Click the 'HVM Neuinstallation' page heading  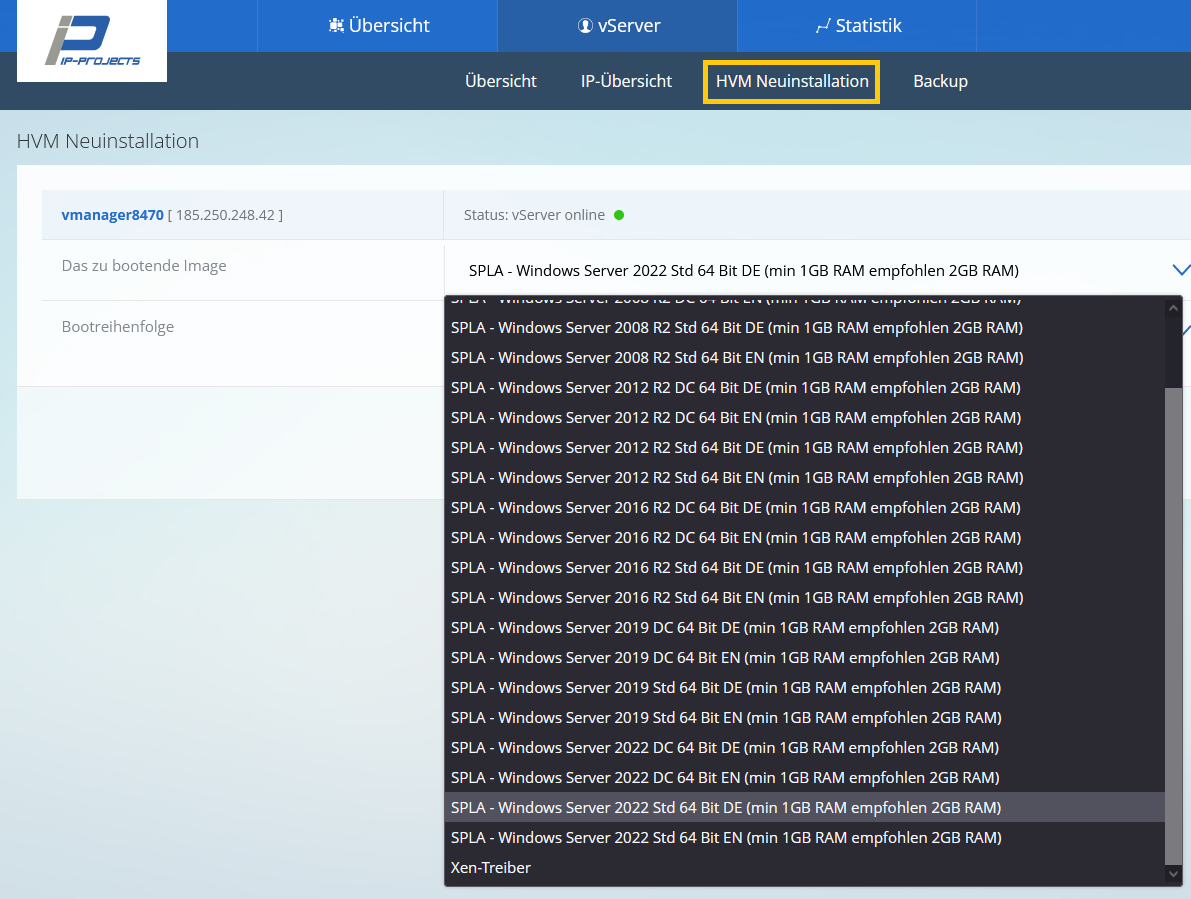[x=108, y=141]
